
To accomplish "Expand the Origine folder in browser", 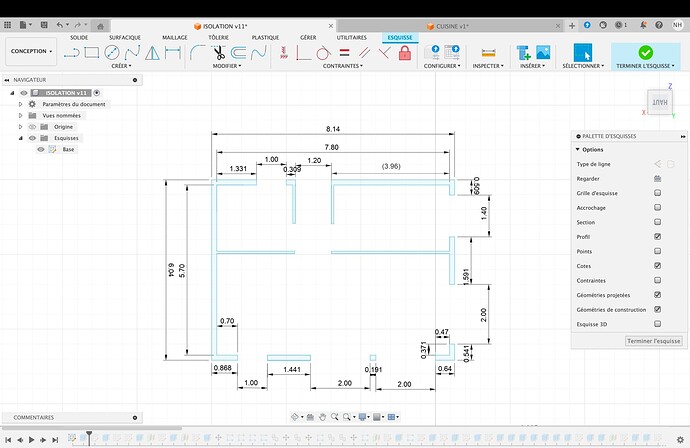I will (x=20, y=127).
